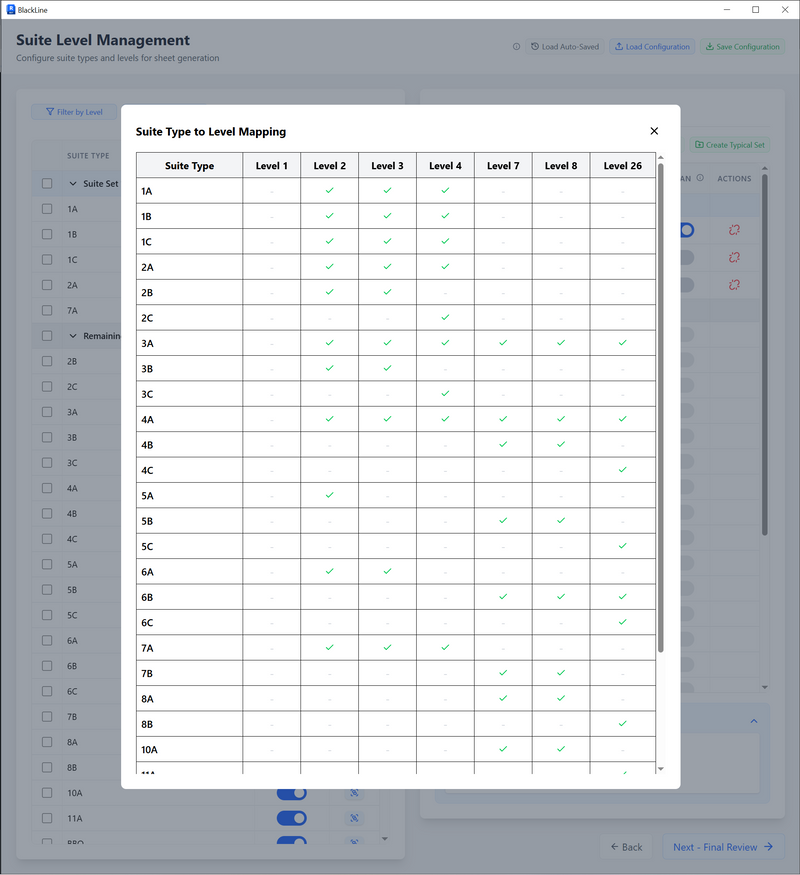Click the right panel scrollbar down arrow
This screenshot has width=800, height=875.
[765, 687]
